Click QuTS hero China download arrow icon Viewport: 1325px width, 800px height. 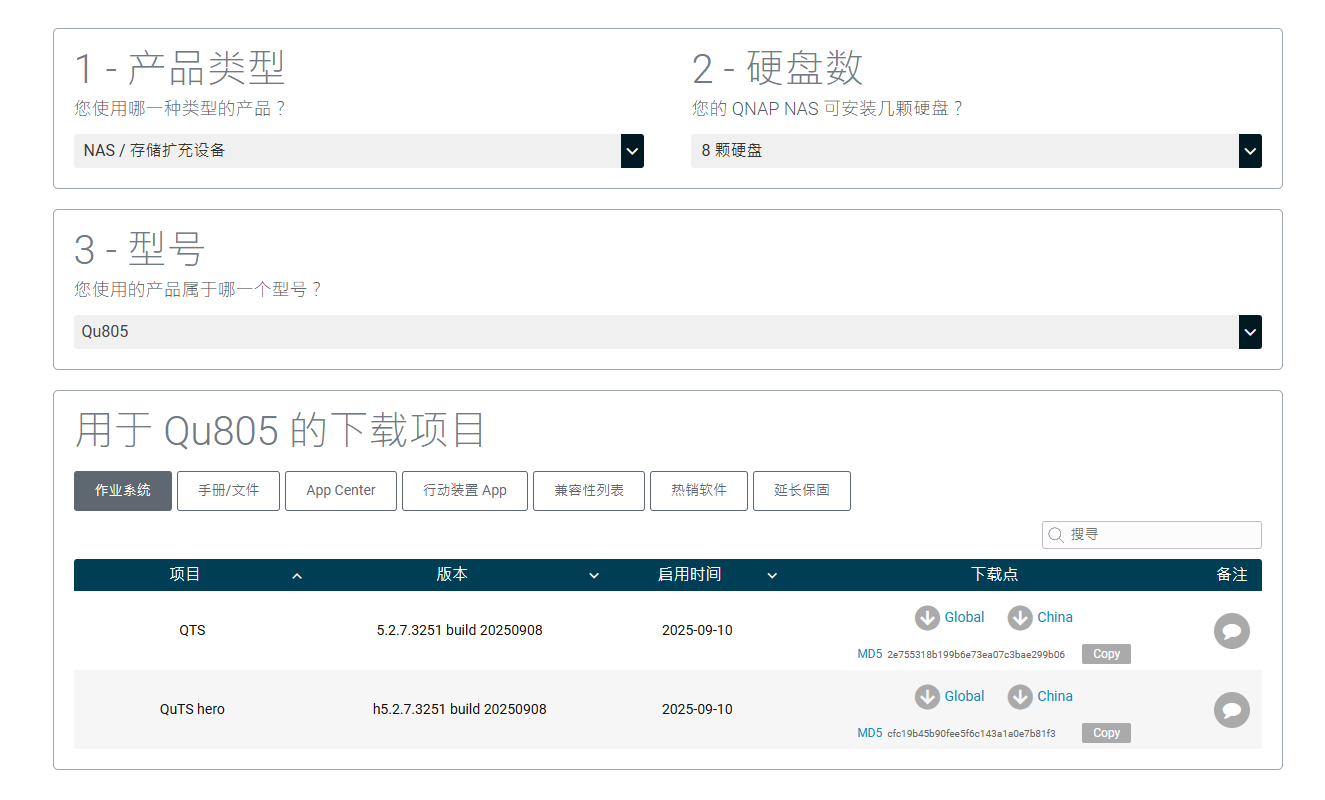[x=1019, y=697]
